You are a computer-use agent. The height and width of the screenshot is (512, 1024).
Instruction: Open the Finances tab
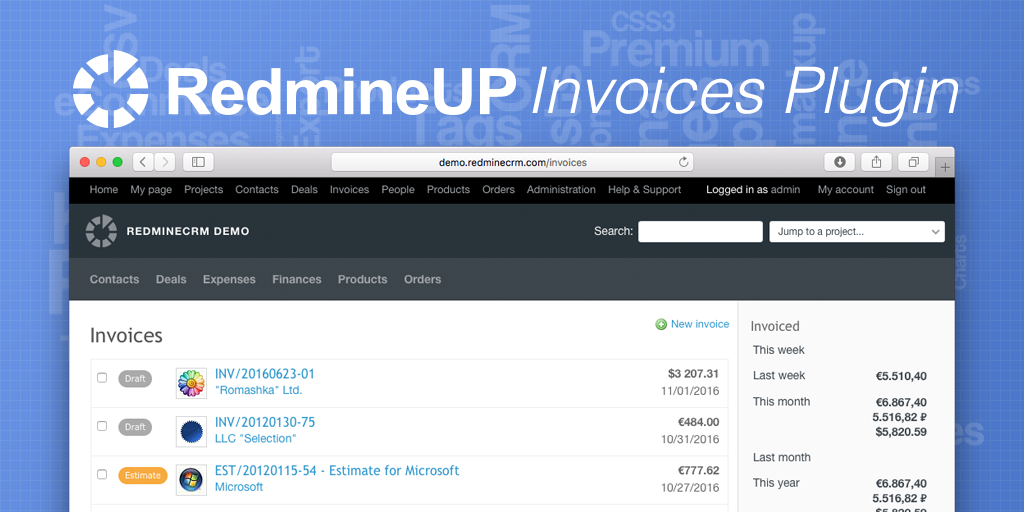coord(297,280)
